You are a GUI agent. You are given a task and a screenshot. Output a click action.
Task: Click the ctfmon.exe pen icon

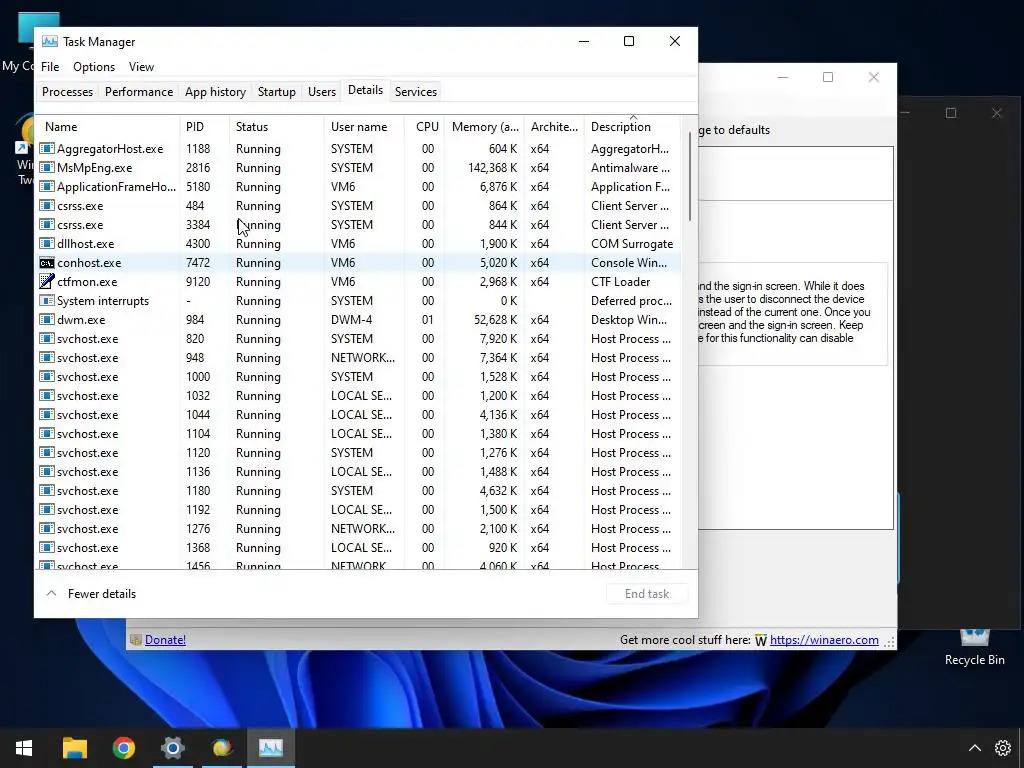coord(46,281)
